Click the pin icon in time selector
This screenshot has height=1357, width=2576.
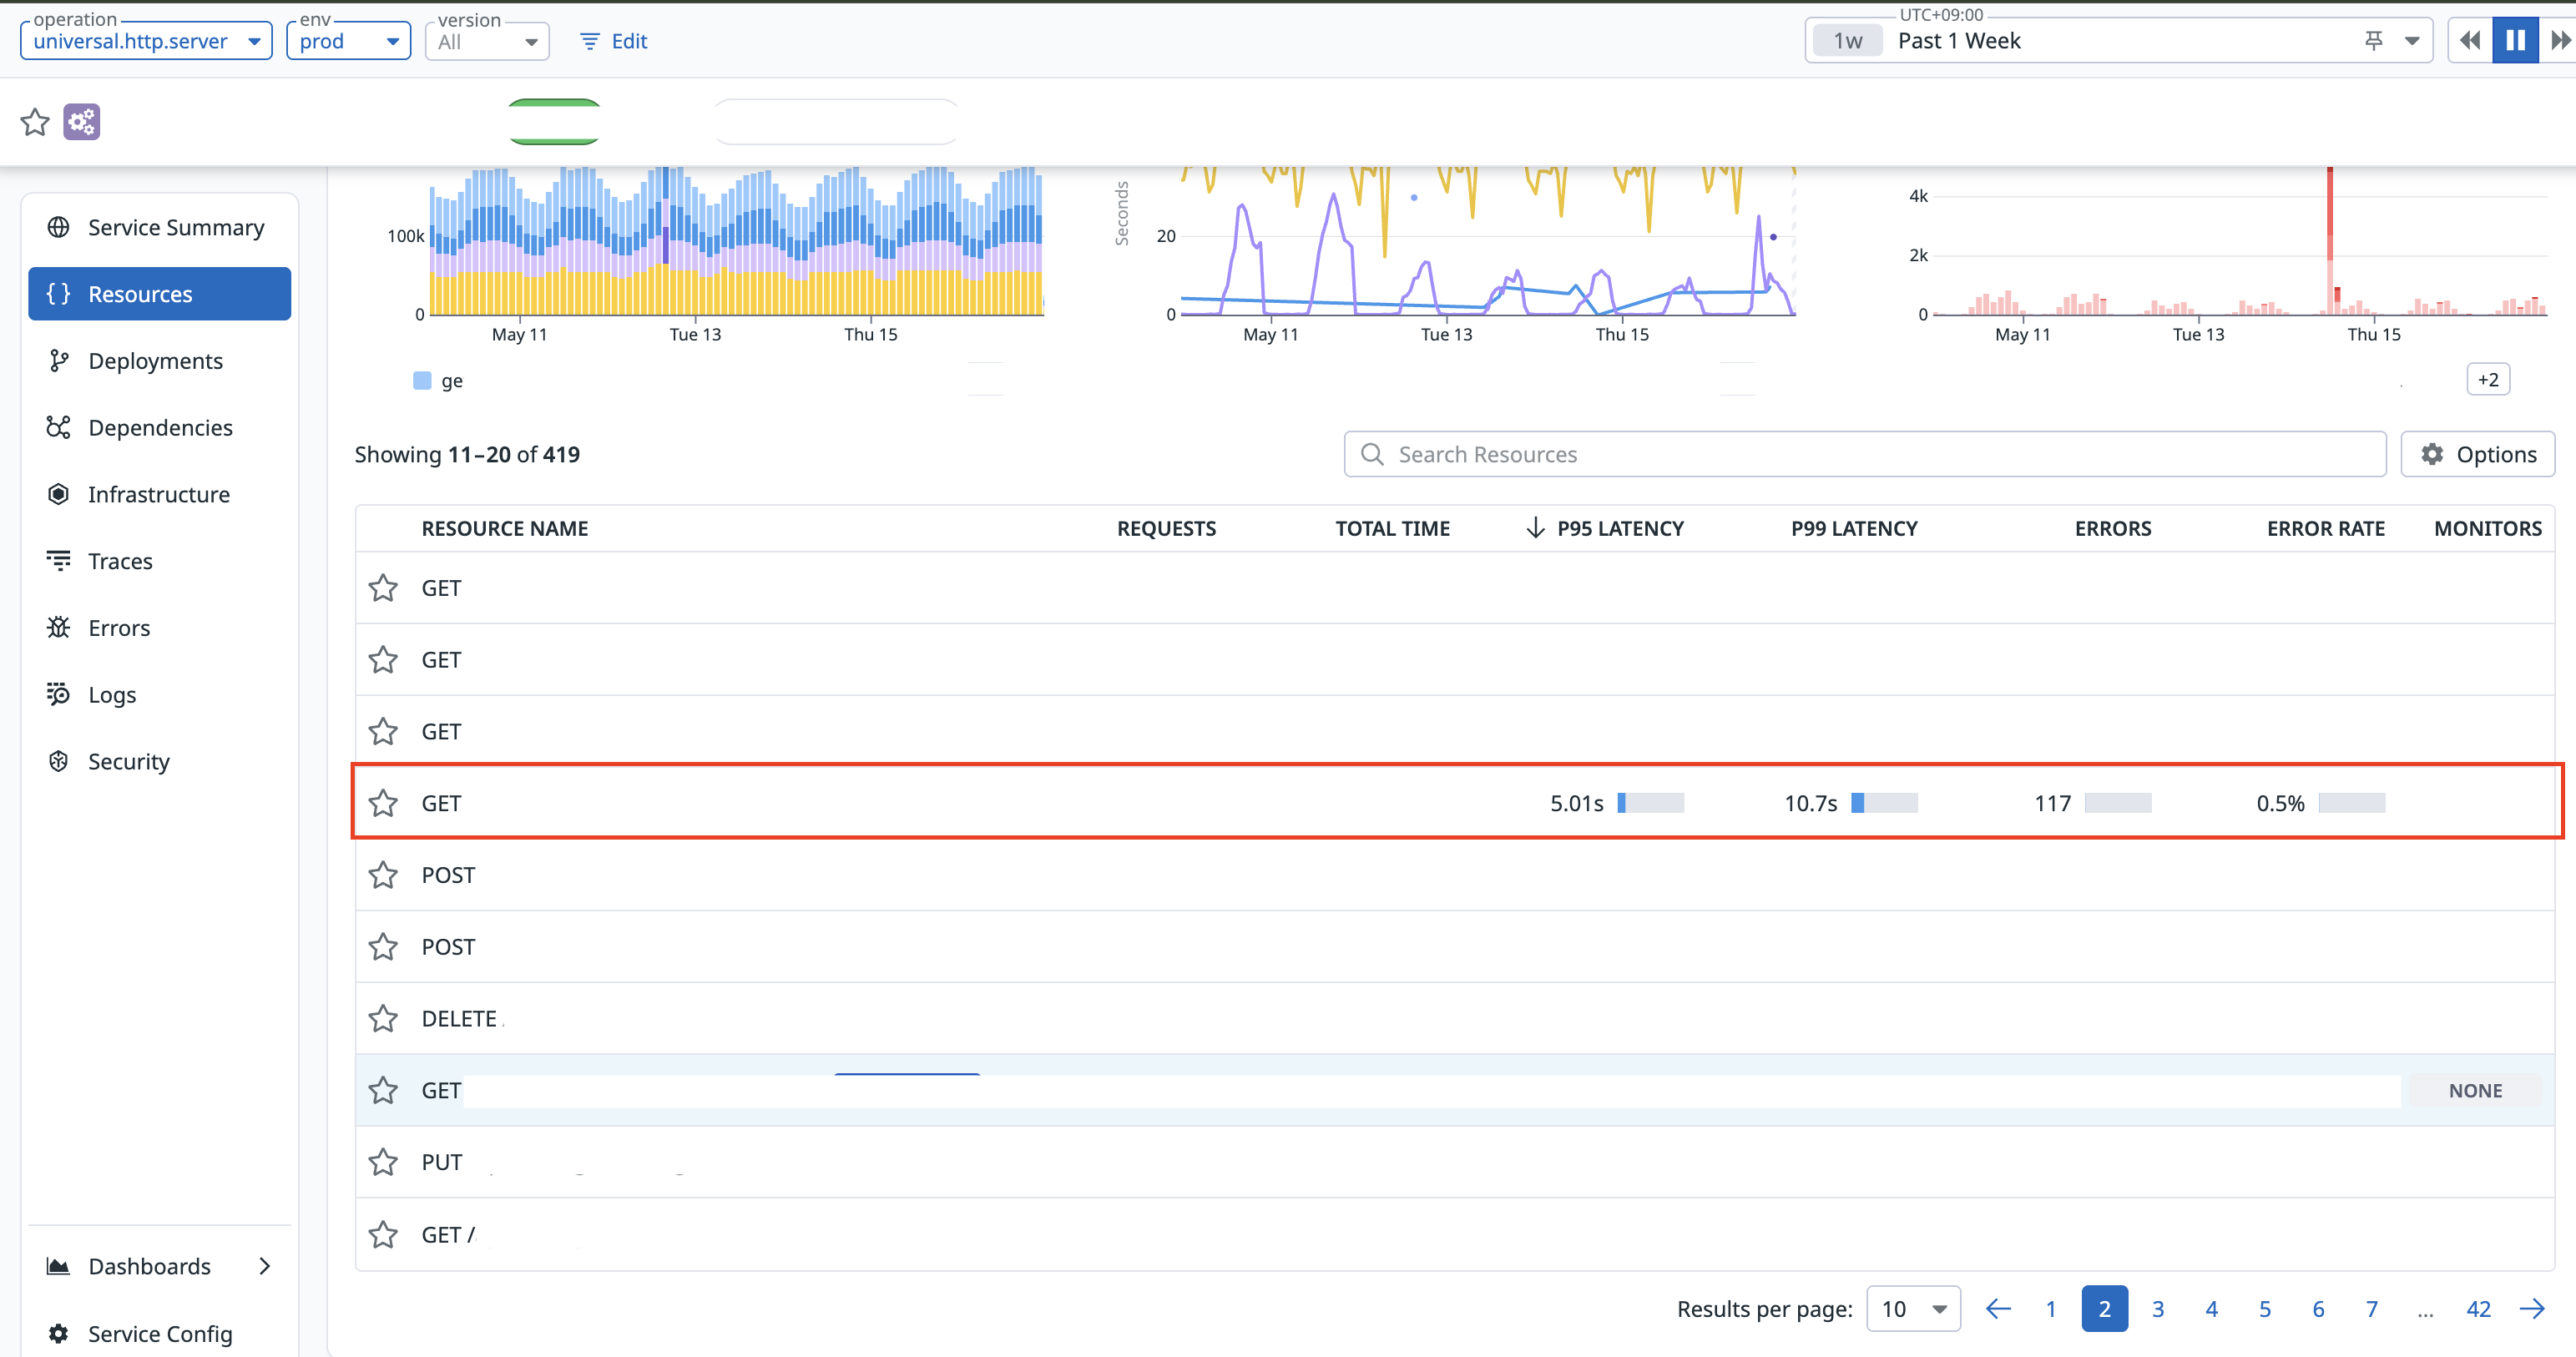pos(2373,41)
